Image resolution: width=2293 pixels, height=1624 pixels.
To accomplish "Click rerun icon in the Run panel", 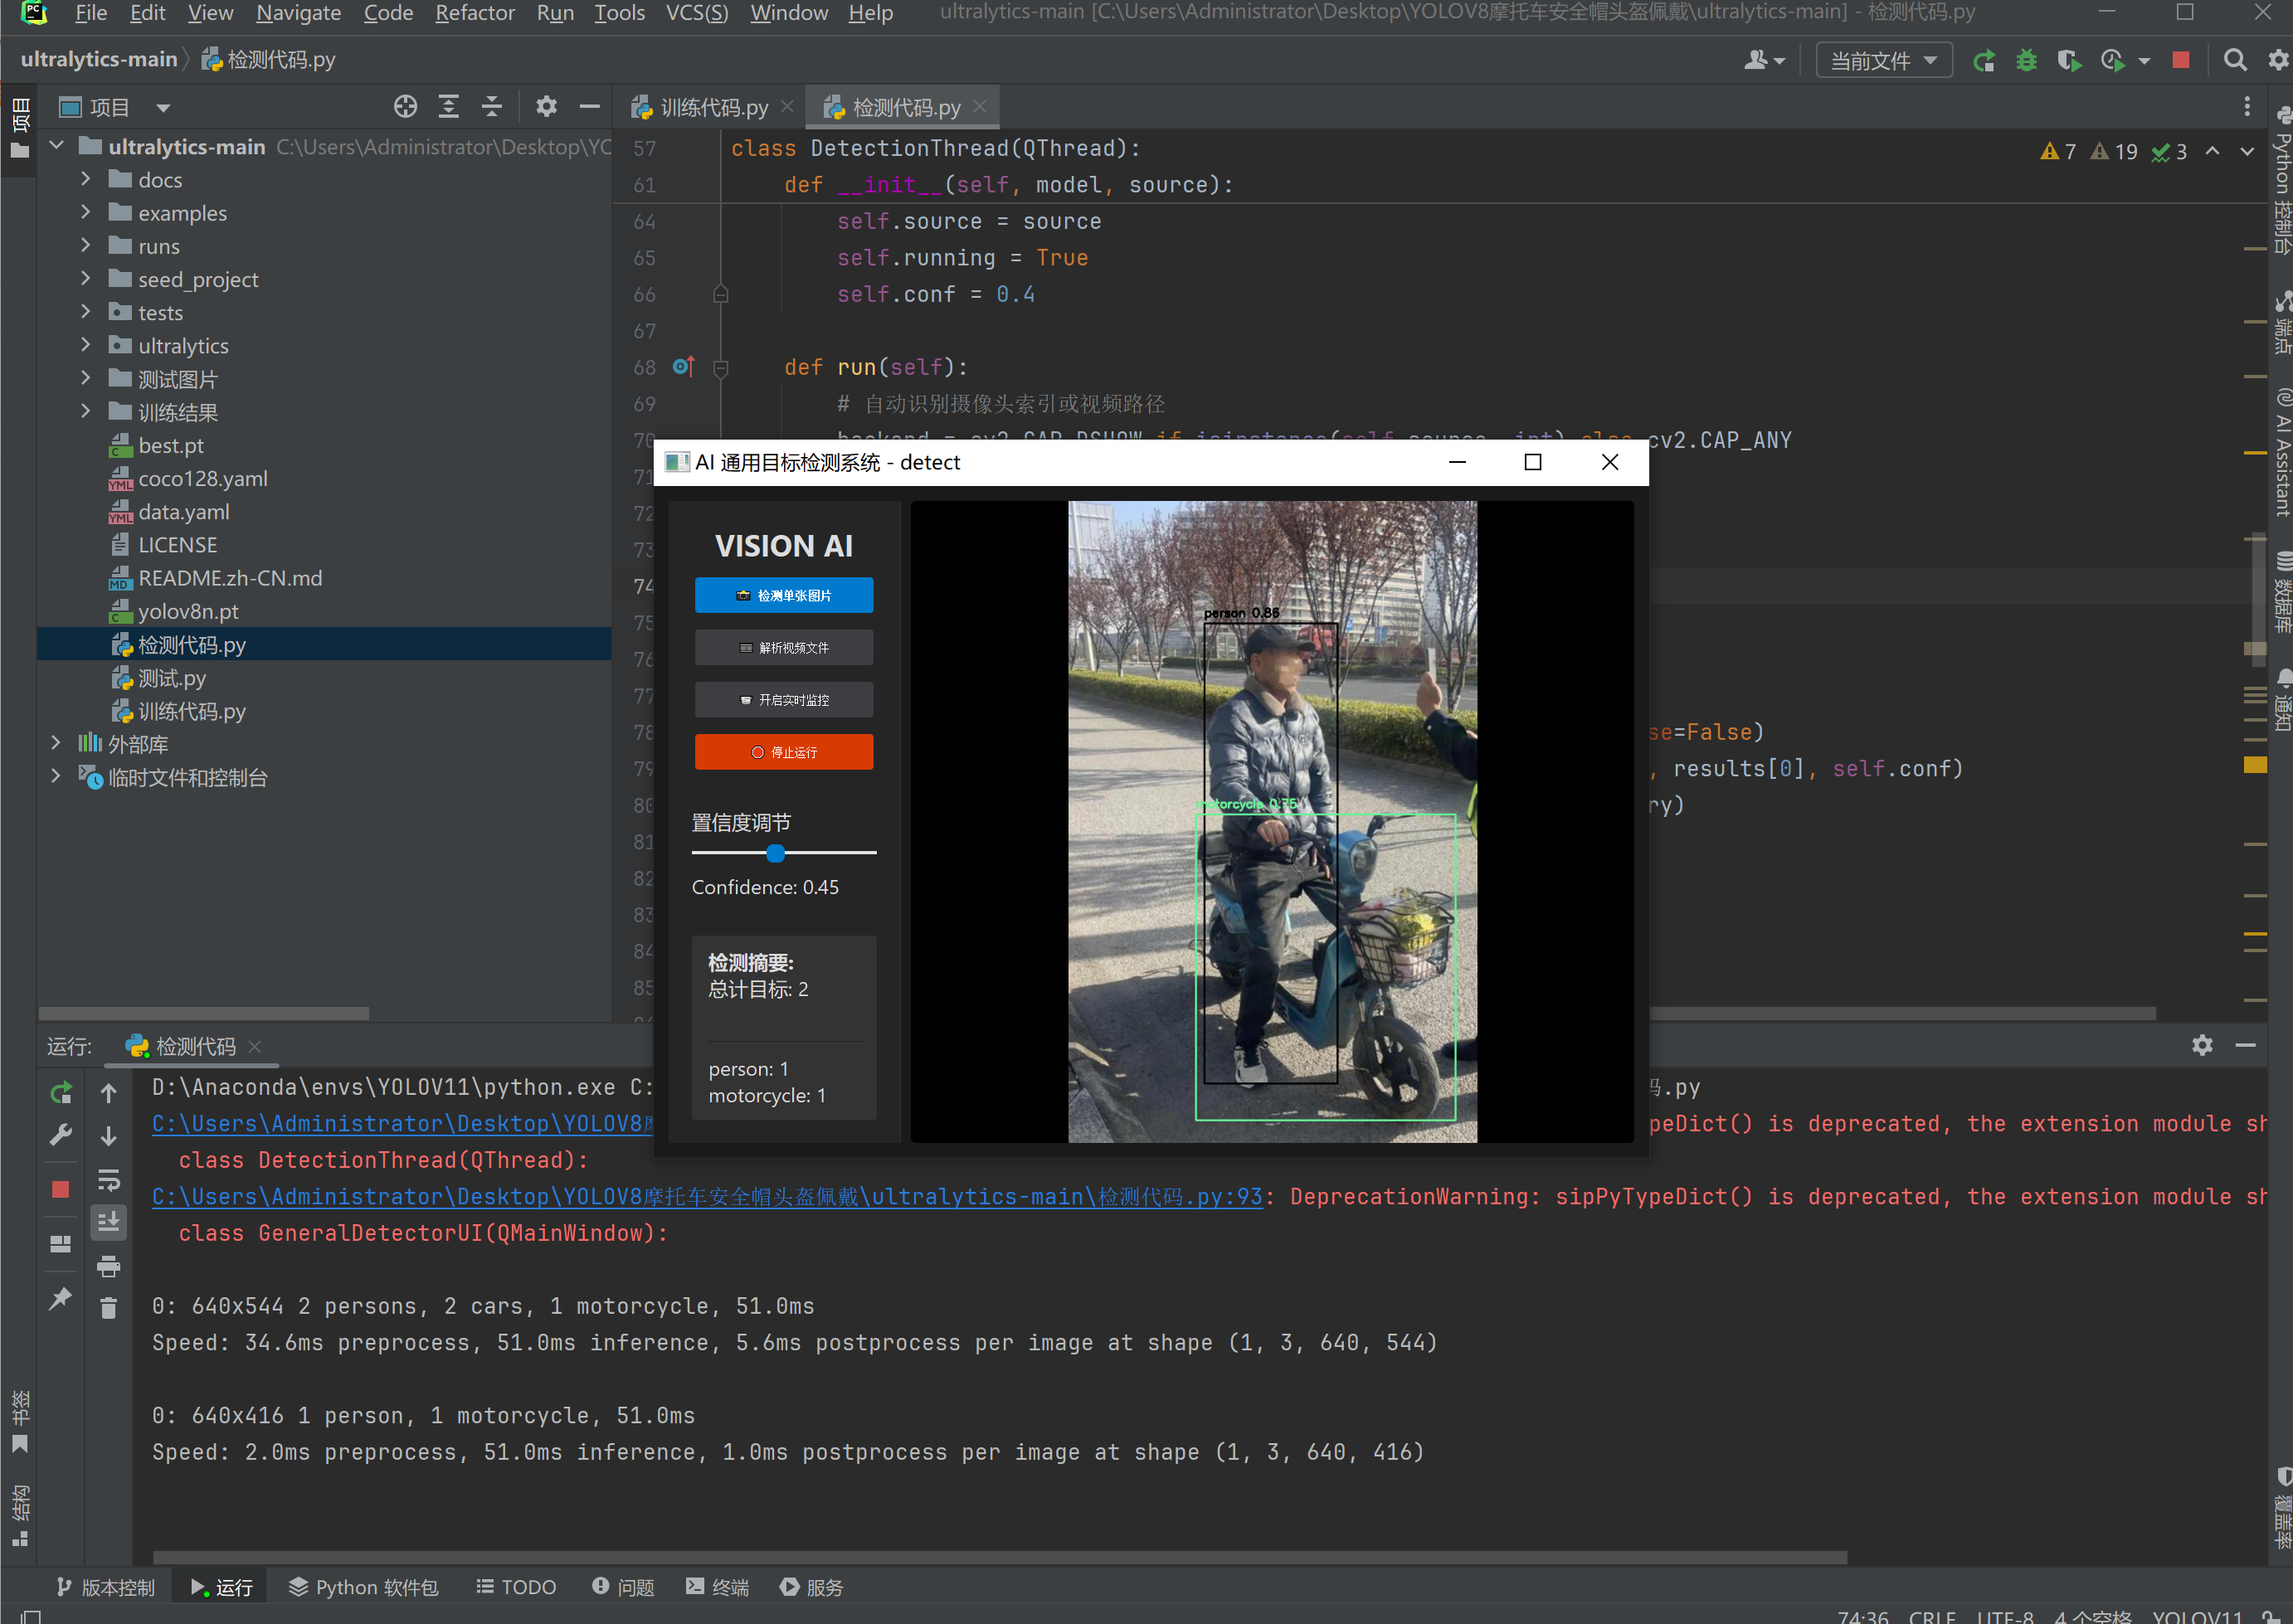I will click(x=61, y=1093).
